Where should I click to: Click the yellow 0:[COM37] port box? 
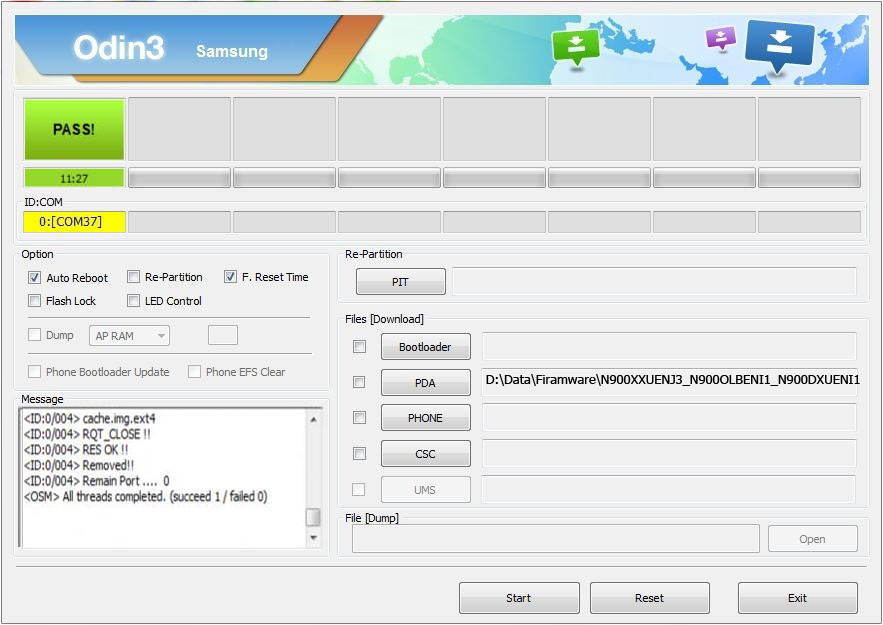(x=74, y=222)
